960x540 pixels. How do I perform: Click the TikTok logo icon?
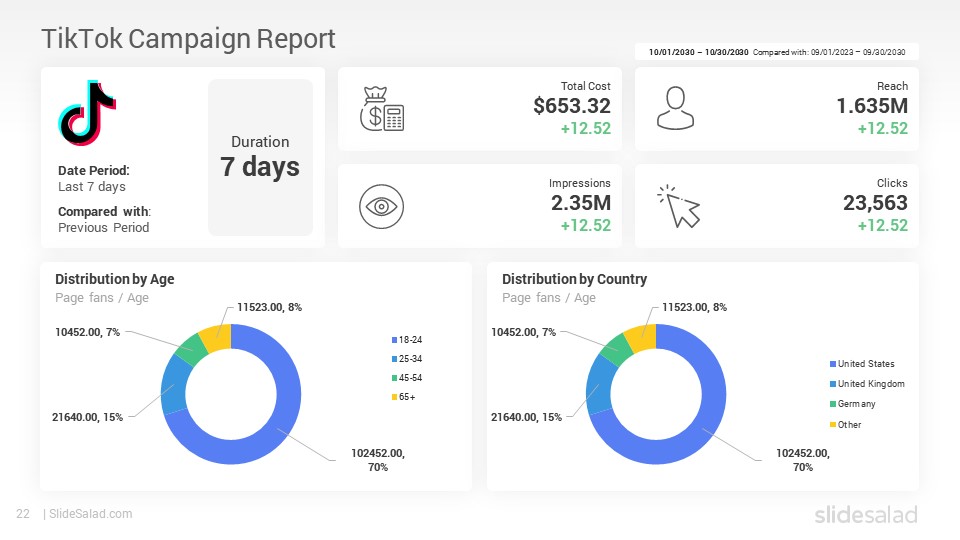click(x=87, y=113)
